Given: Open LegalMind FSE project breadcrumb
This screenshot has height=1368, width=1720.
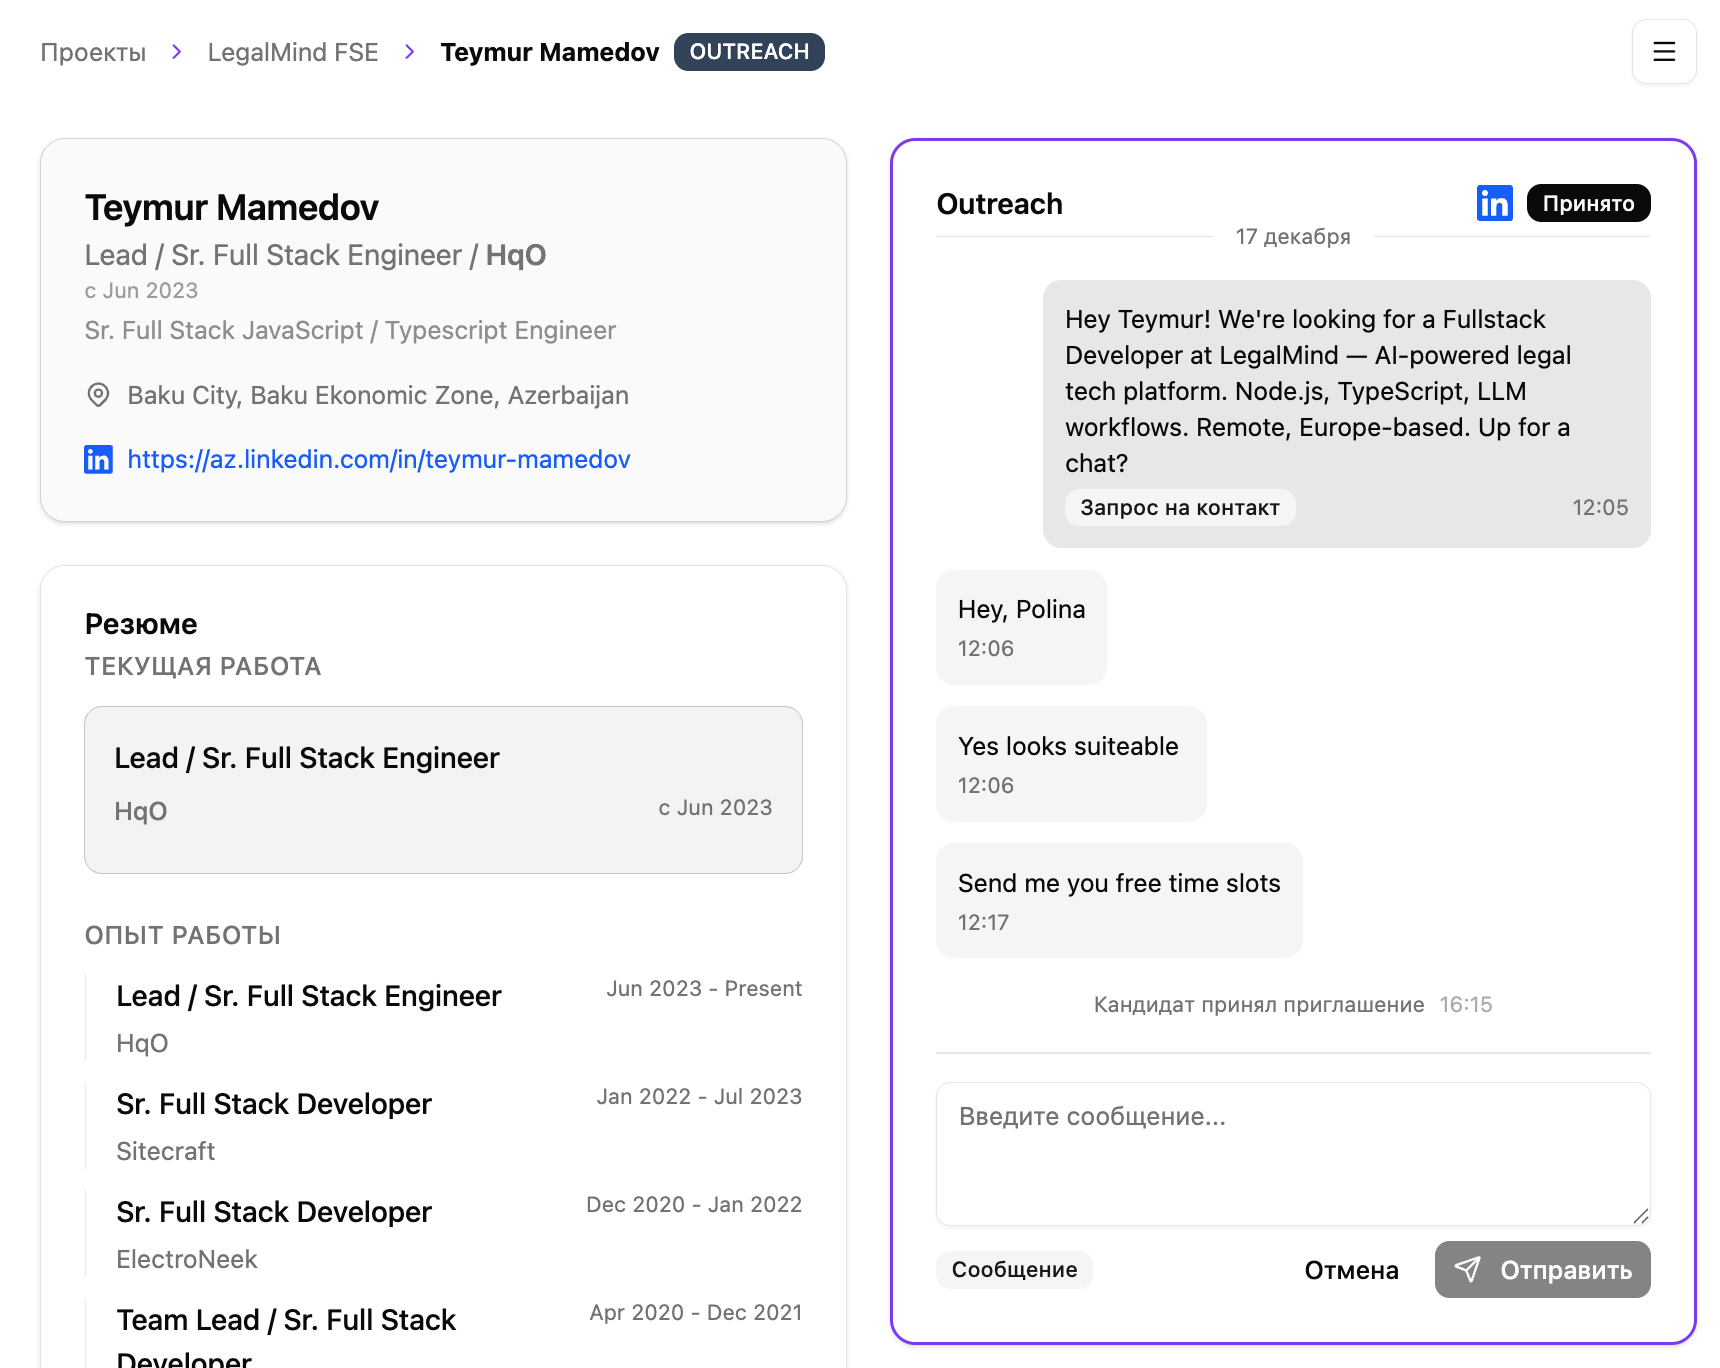Looking at the screenshot, I should (x=293, y=52).
